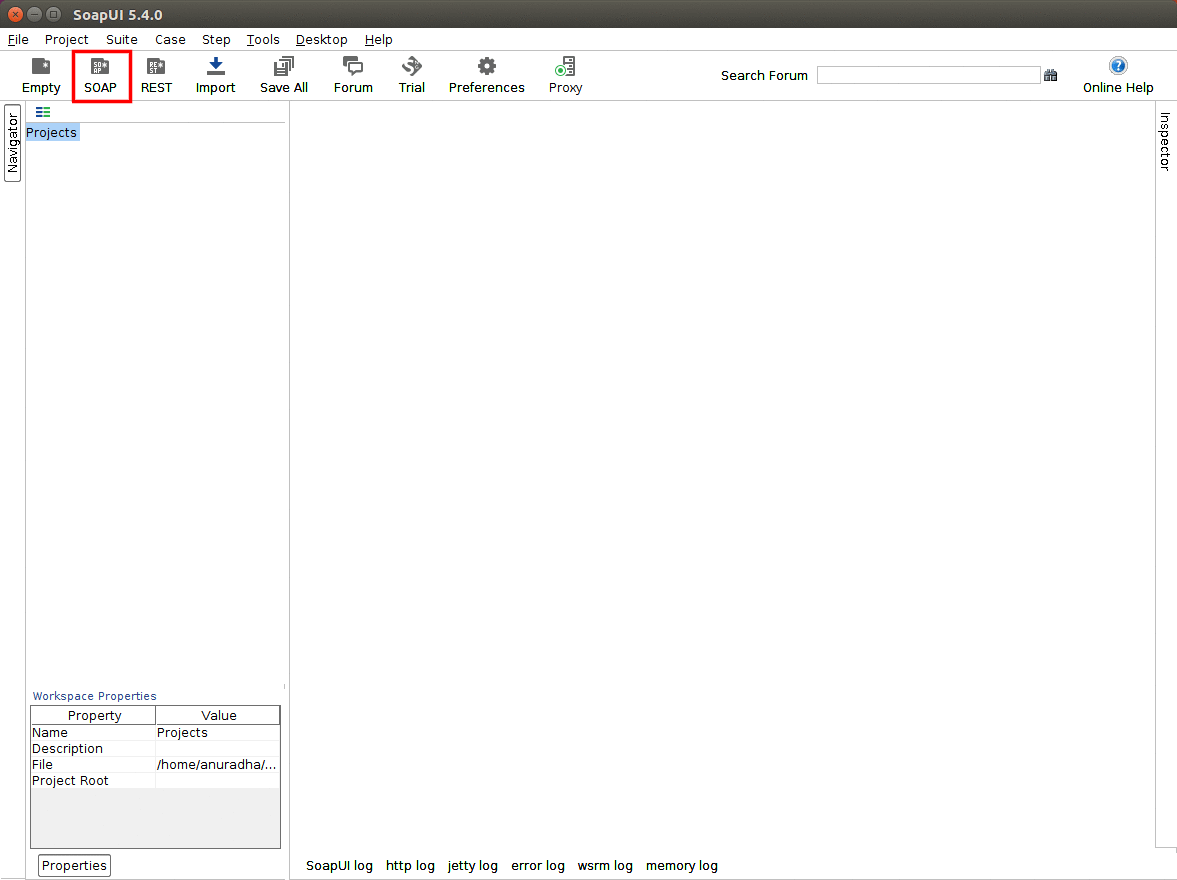The image size is (1177, 880).
Task: Toggle the Navigator side tab
Action: click(12, 143)
